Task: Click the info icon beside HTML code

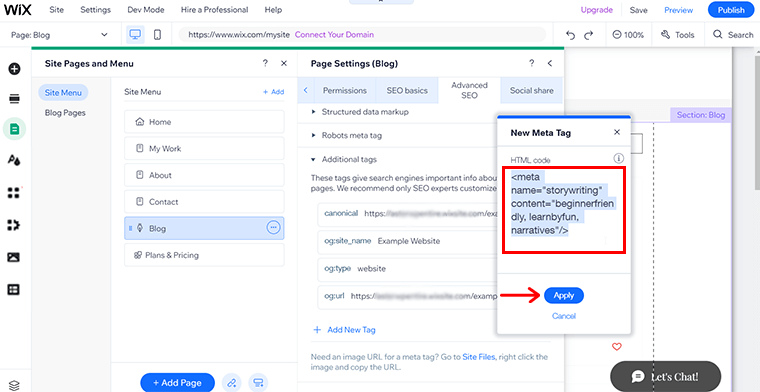Action: coord(618,158)
